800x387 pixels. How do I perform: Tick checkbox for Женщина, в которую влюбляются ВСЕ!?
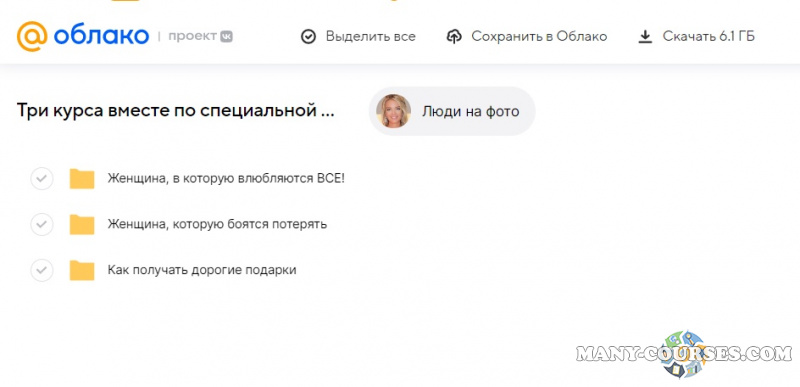click(42, 179)
